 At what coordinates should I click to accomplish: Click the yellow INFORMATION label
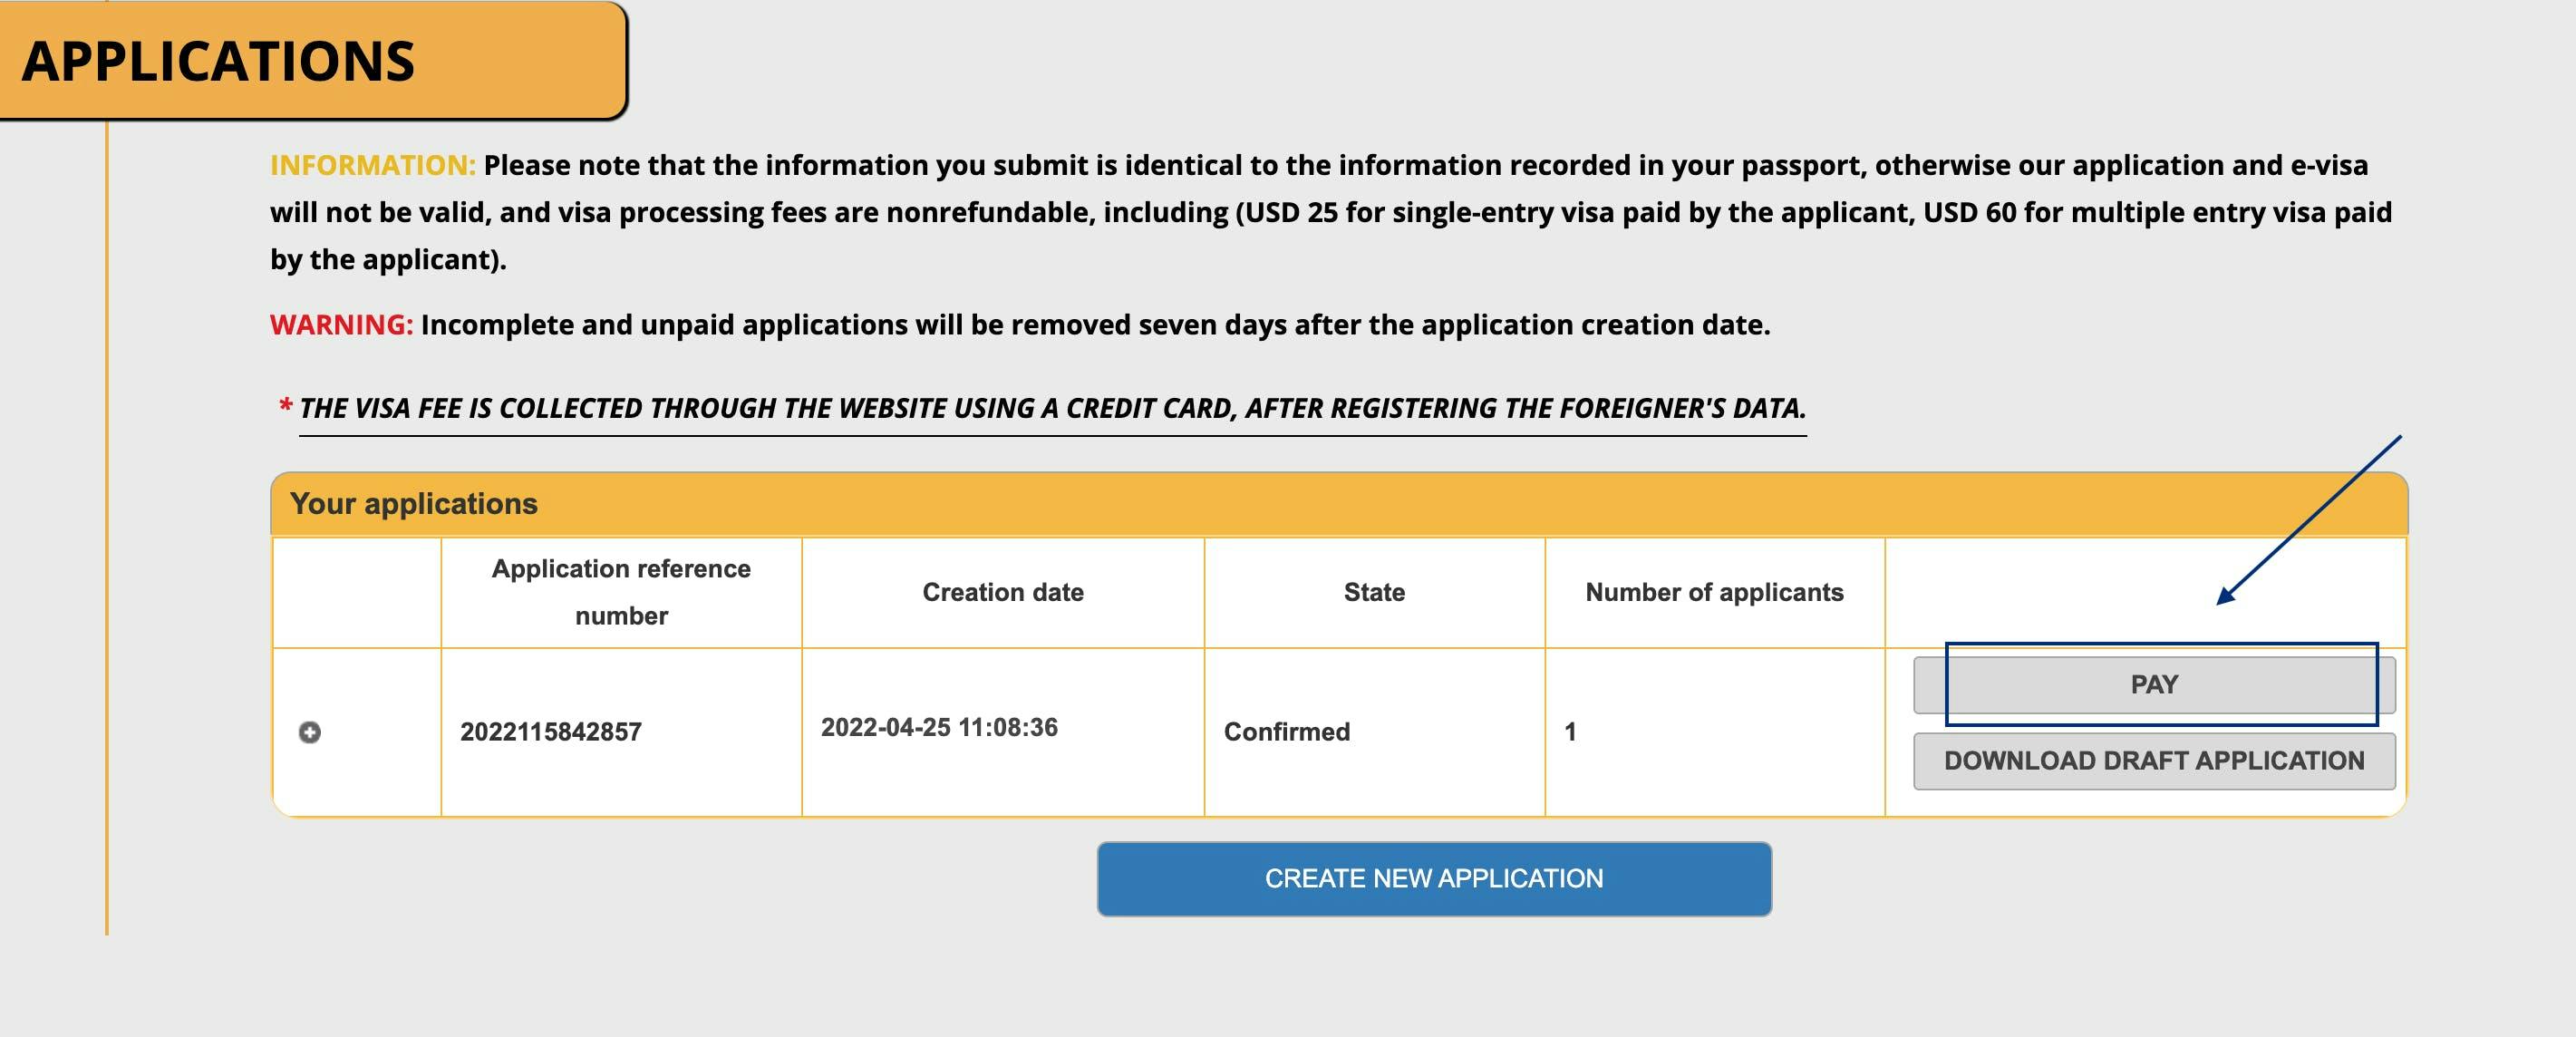373,165
